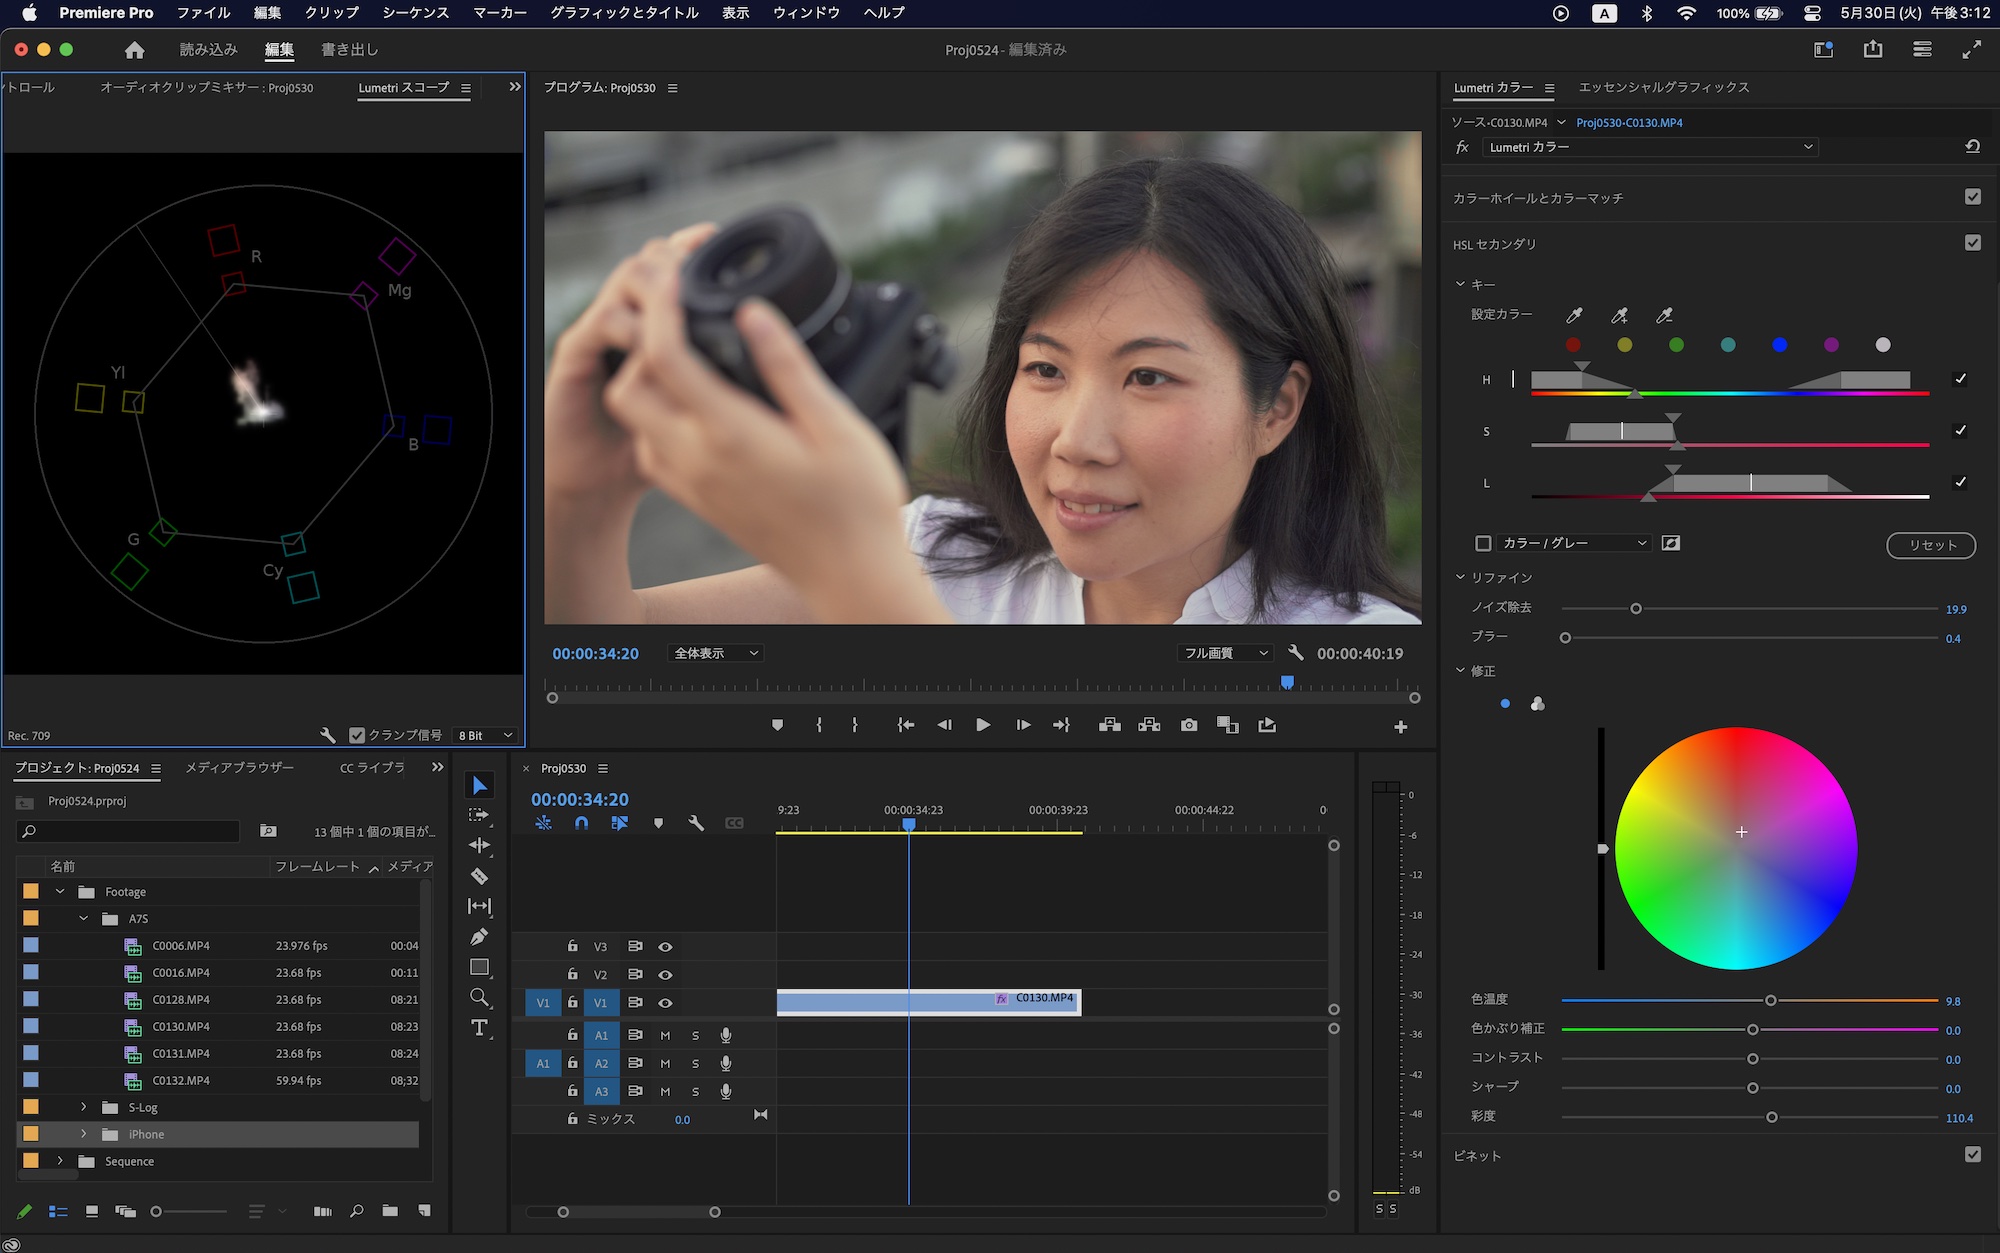Viewport: 2000px width, 1253px height.
Task: Select the Razor tool in the toolbar
Action: point(480,876)
